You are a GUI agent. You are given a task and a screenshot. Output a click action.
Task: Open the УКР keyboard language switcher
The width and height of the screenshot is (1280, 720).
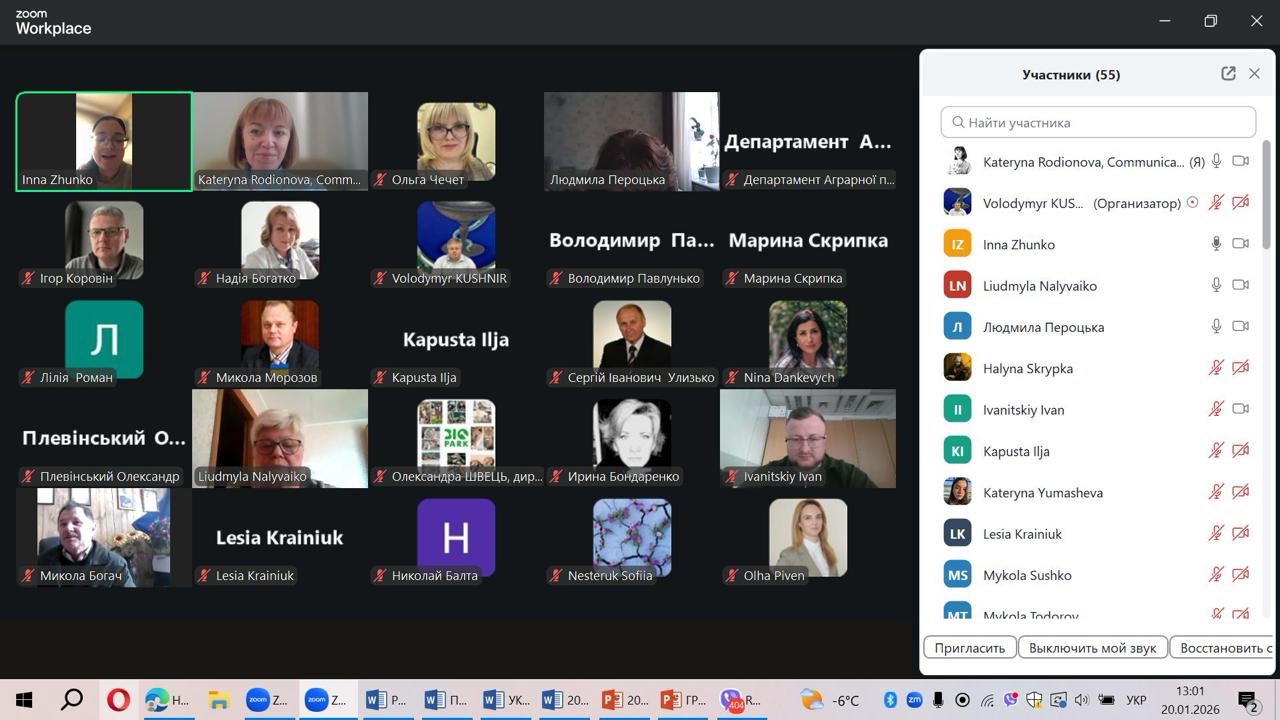[x=1136, y=700]
